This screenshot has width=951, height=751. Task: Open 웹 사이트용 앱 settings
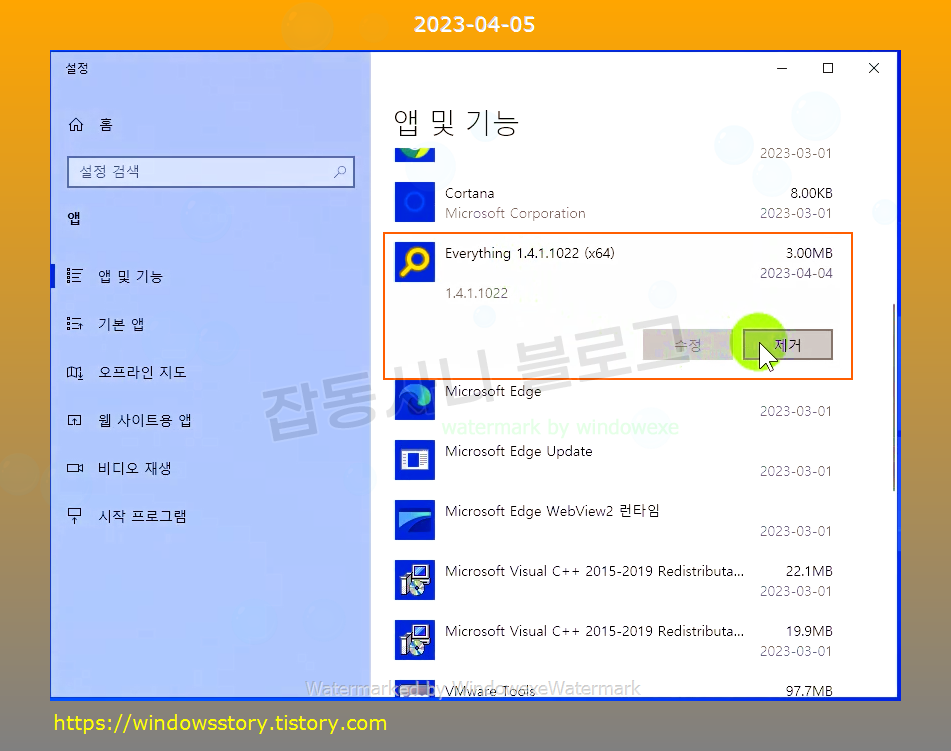(x=210, y=420)
